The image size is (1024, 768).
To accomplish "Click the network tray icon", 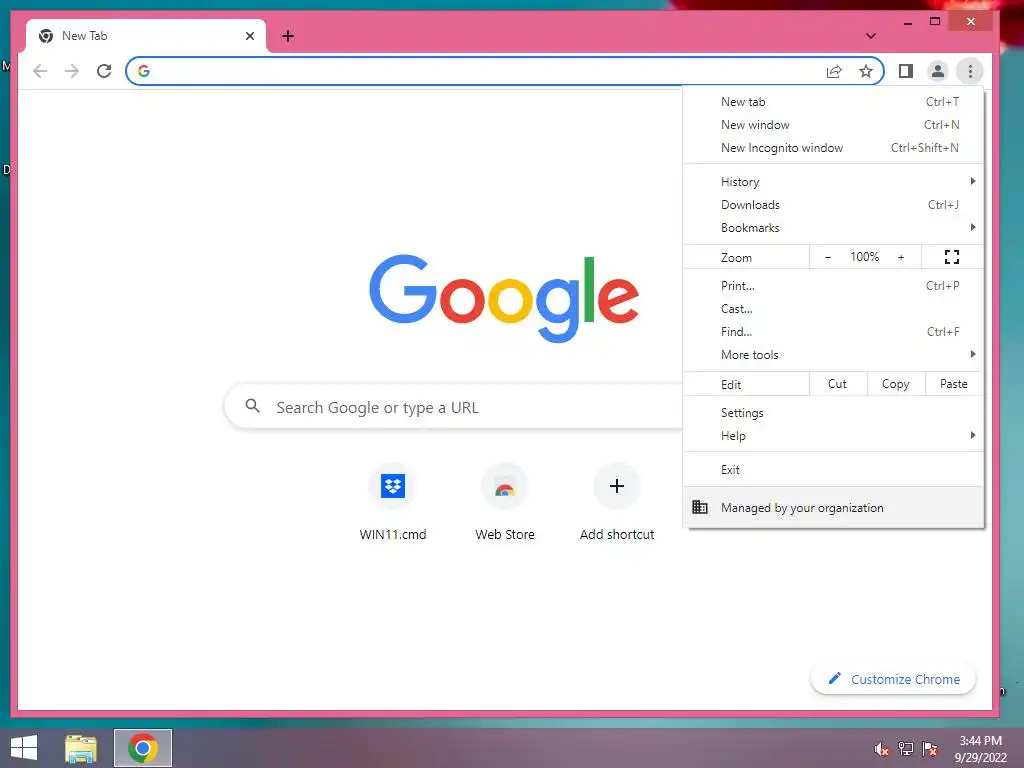I will (x=906, y=749).
